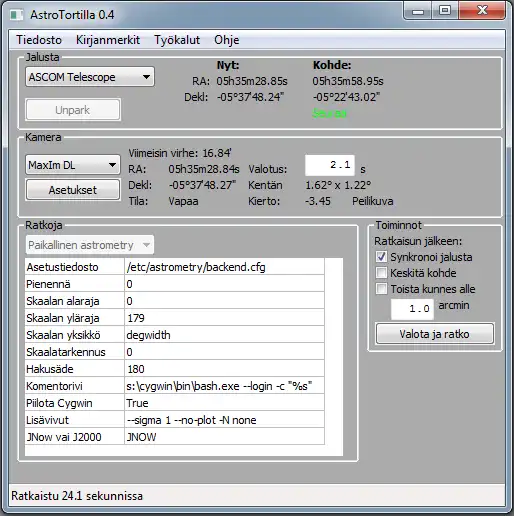
Task: Select the JNow vai J2000 value JNOW
Action: 224,437
